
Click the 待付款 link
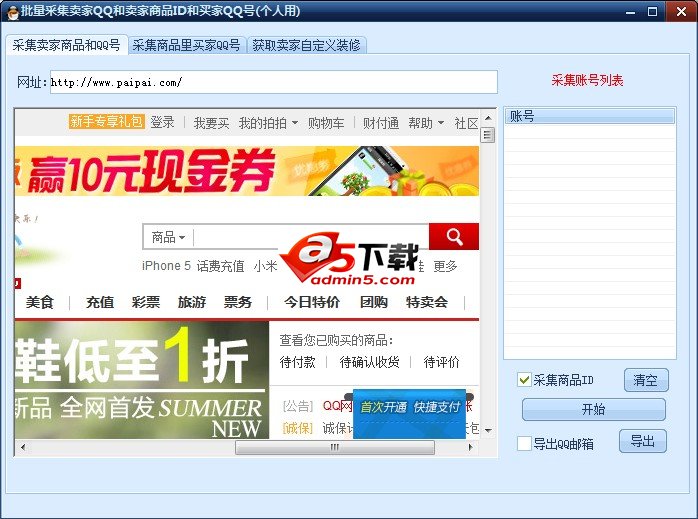coord(297,362)
